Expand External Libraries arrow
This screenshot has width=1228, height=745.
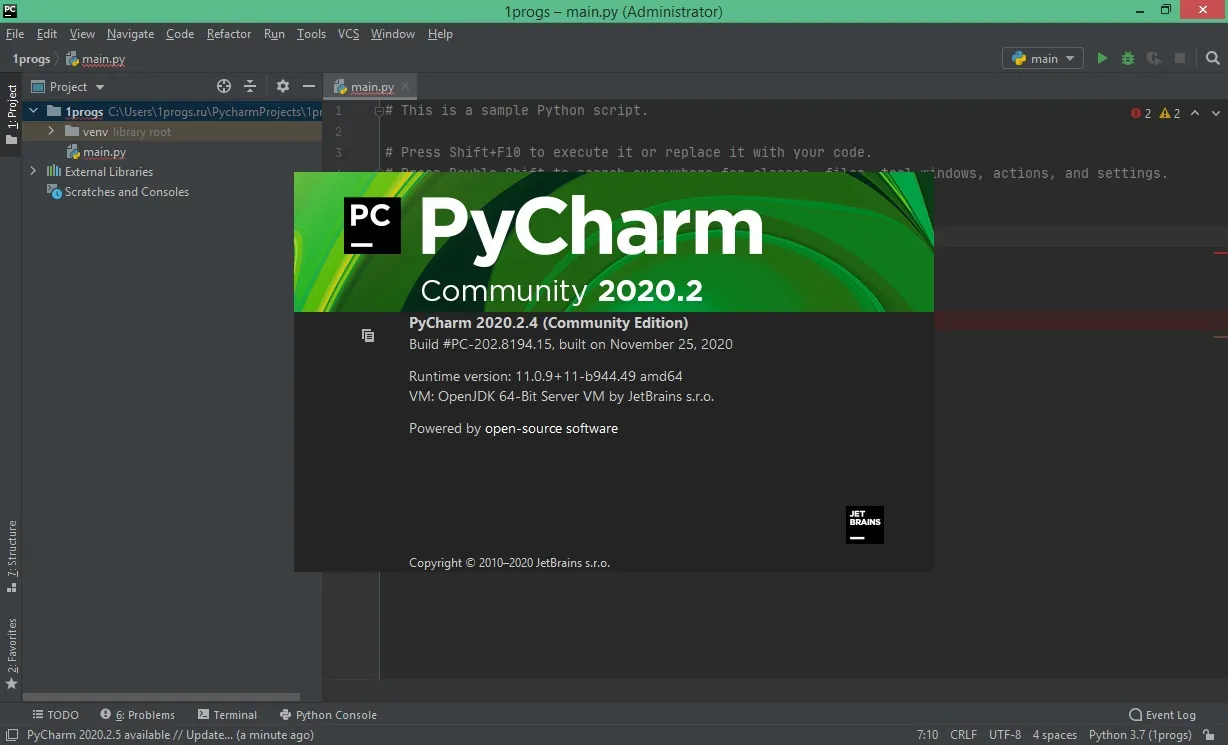tap(33, 172)
